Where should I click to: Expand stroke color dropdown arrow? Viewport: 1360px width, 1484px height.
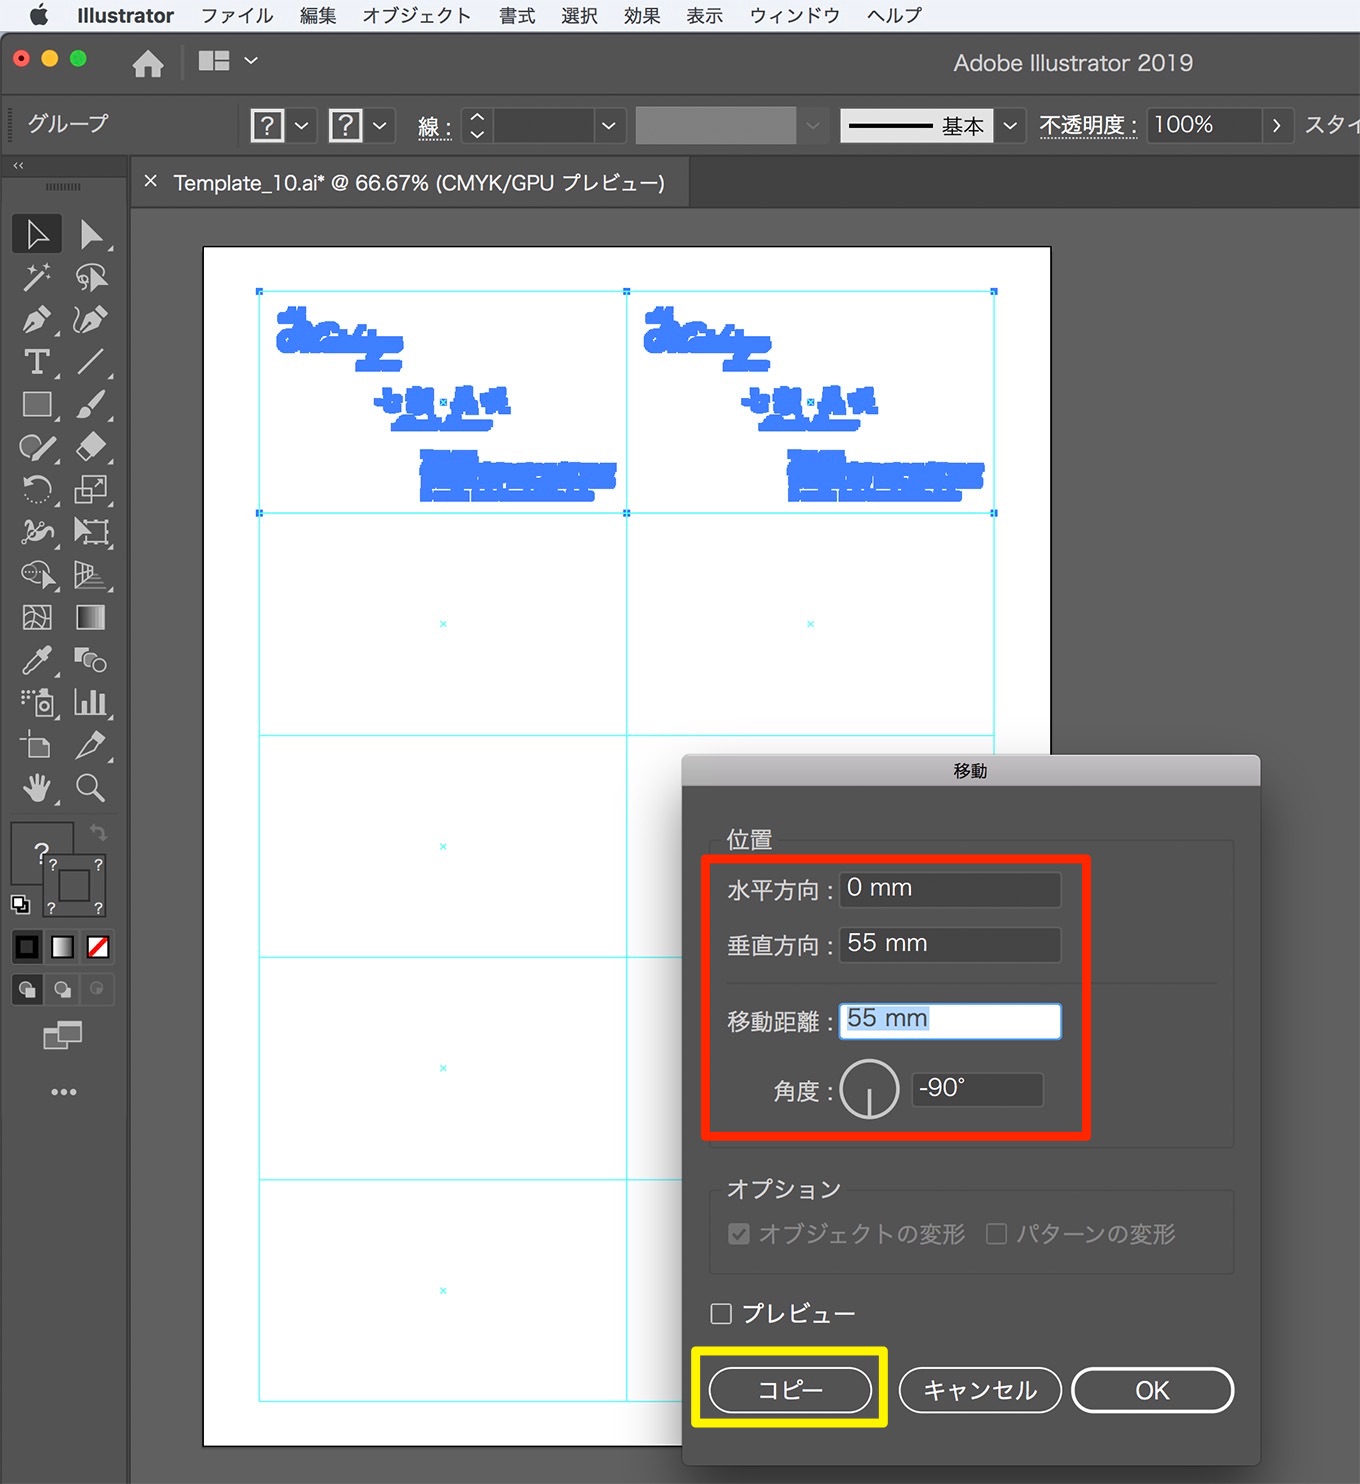tap(379, 126)
